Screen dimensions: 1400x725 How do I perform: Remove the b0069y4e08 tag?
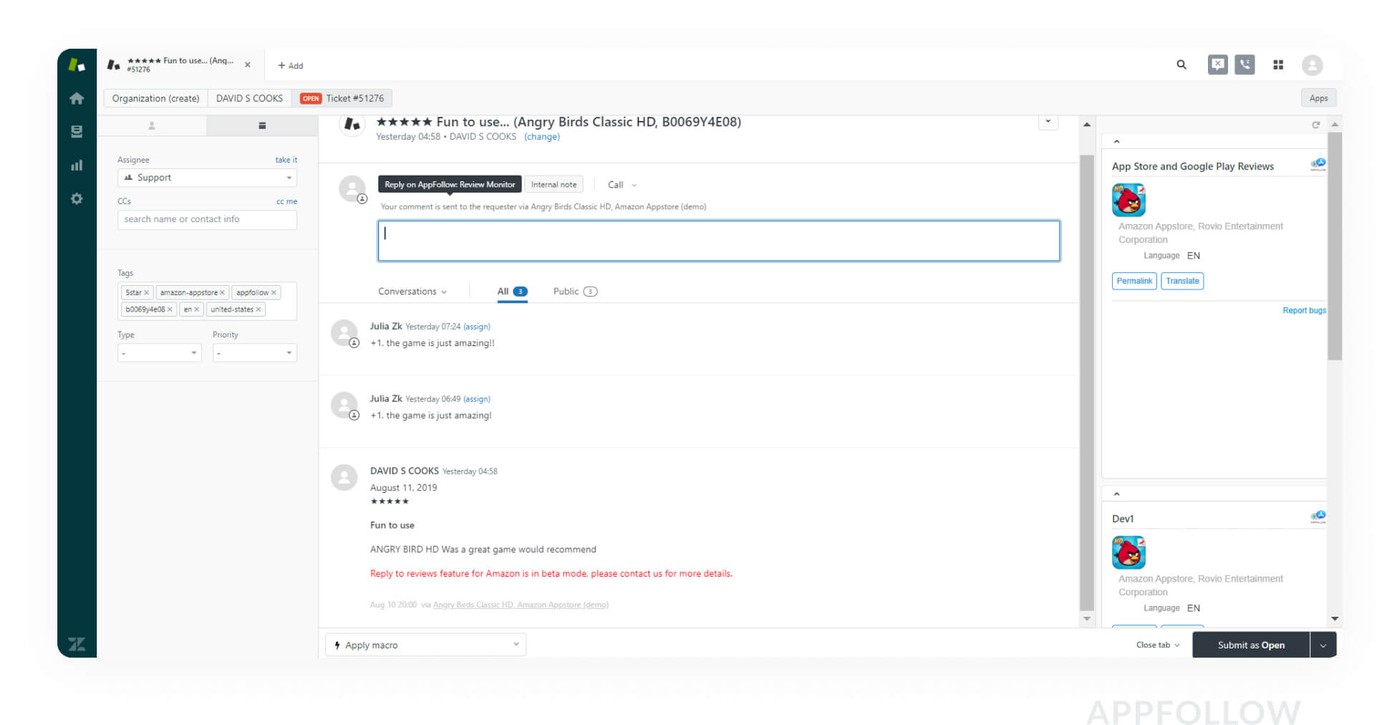coord(170,310)
